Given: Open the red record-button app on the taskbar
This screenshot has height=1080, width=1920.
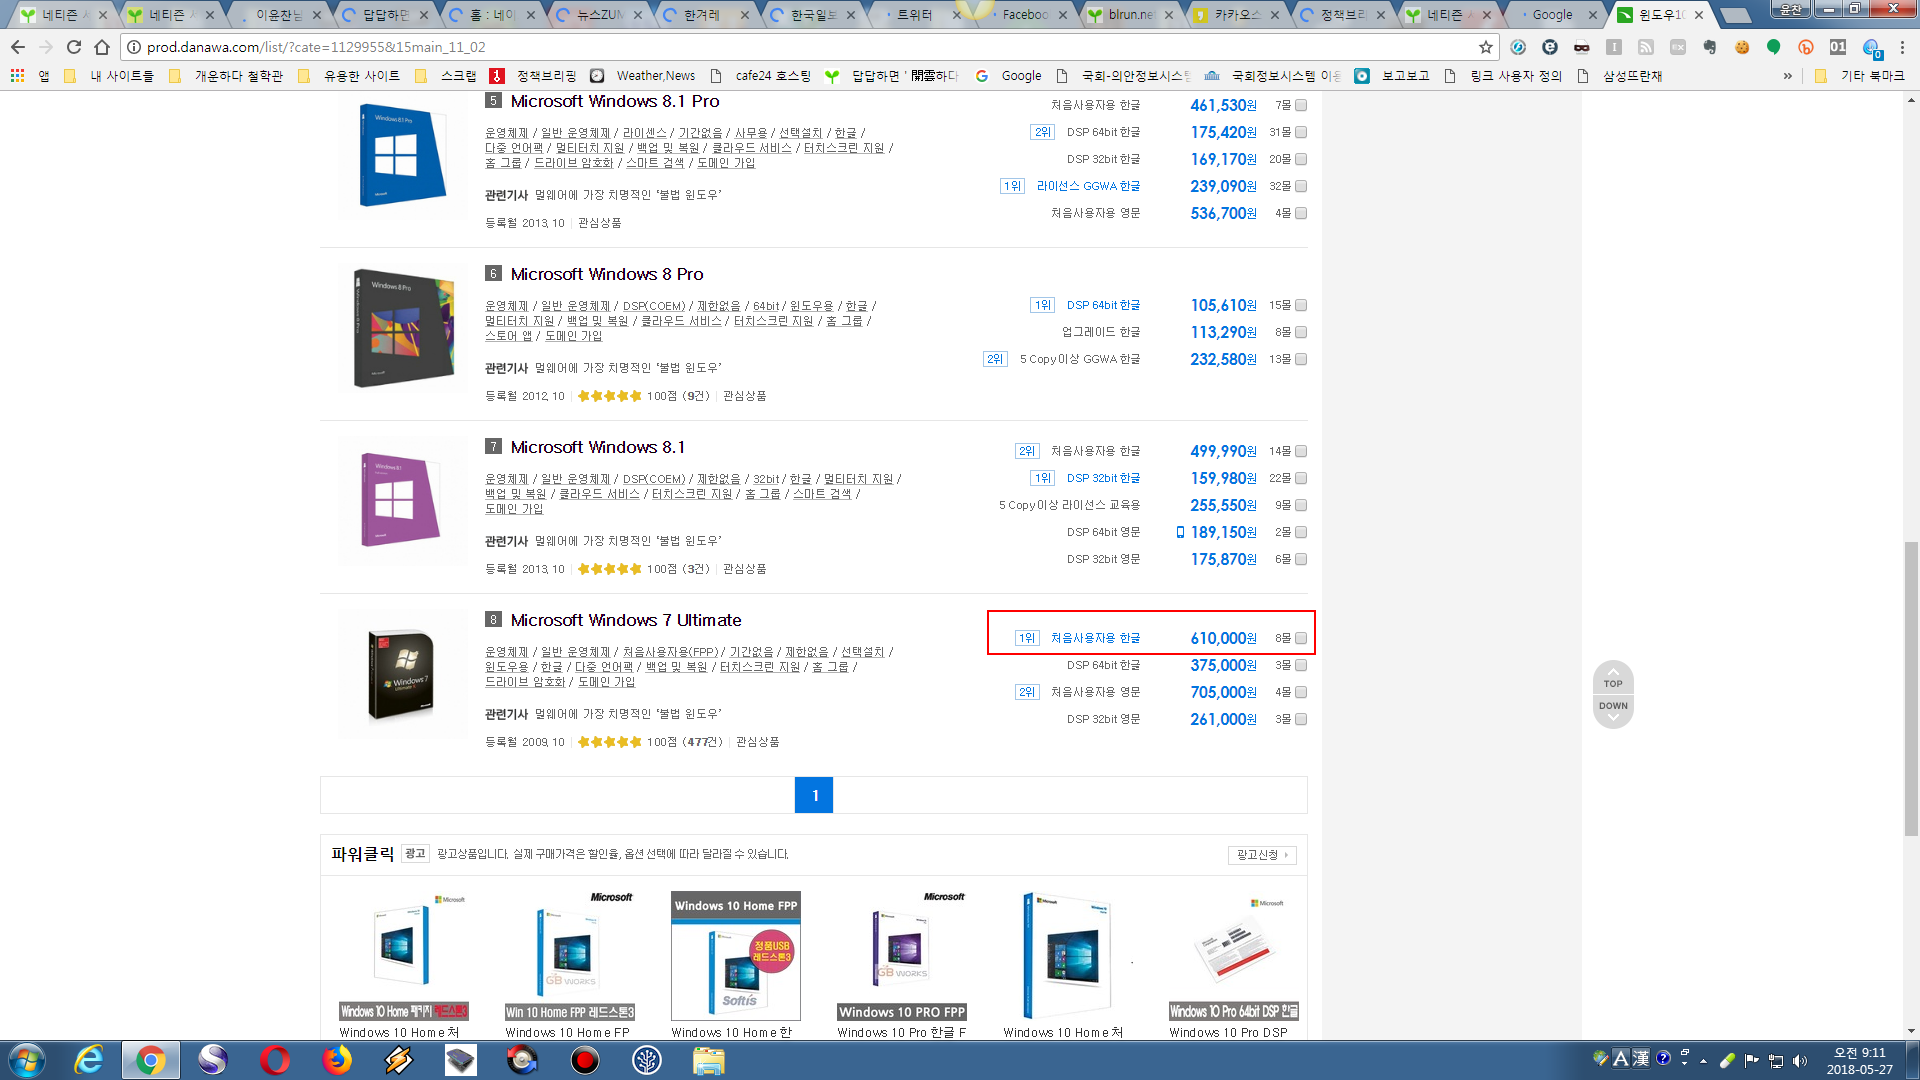Looking at the screenshot, I should [584, 1060].
